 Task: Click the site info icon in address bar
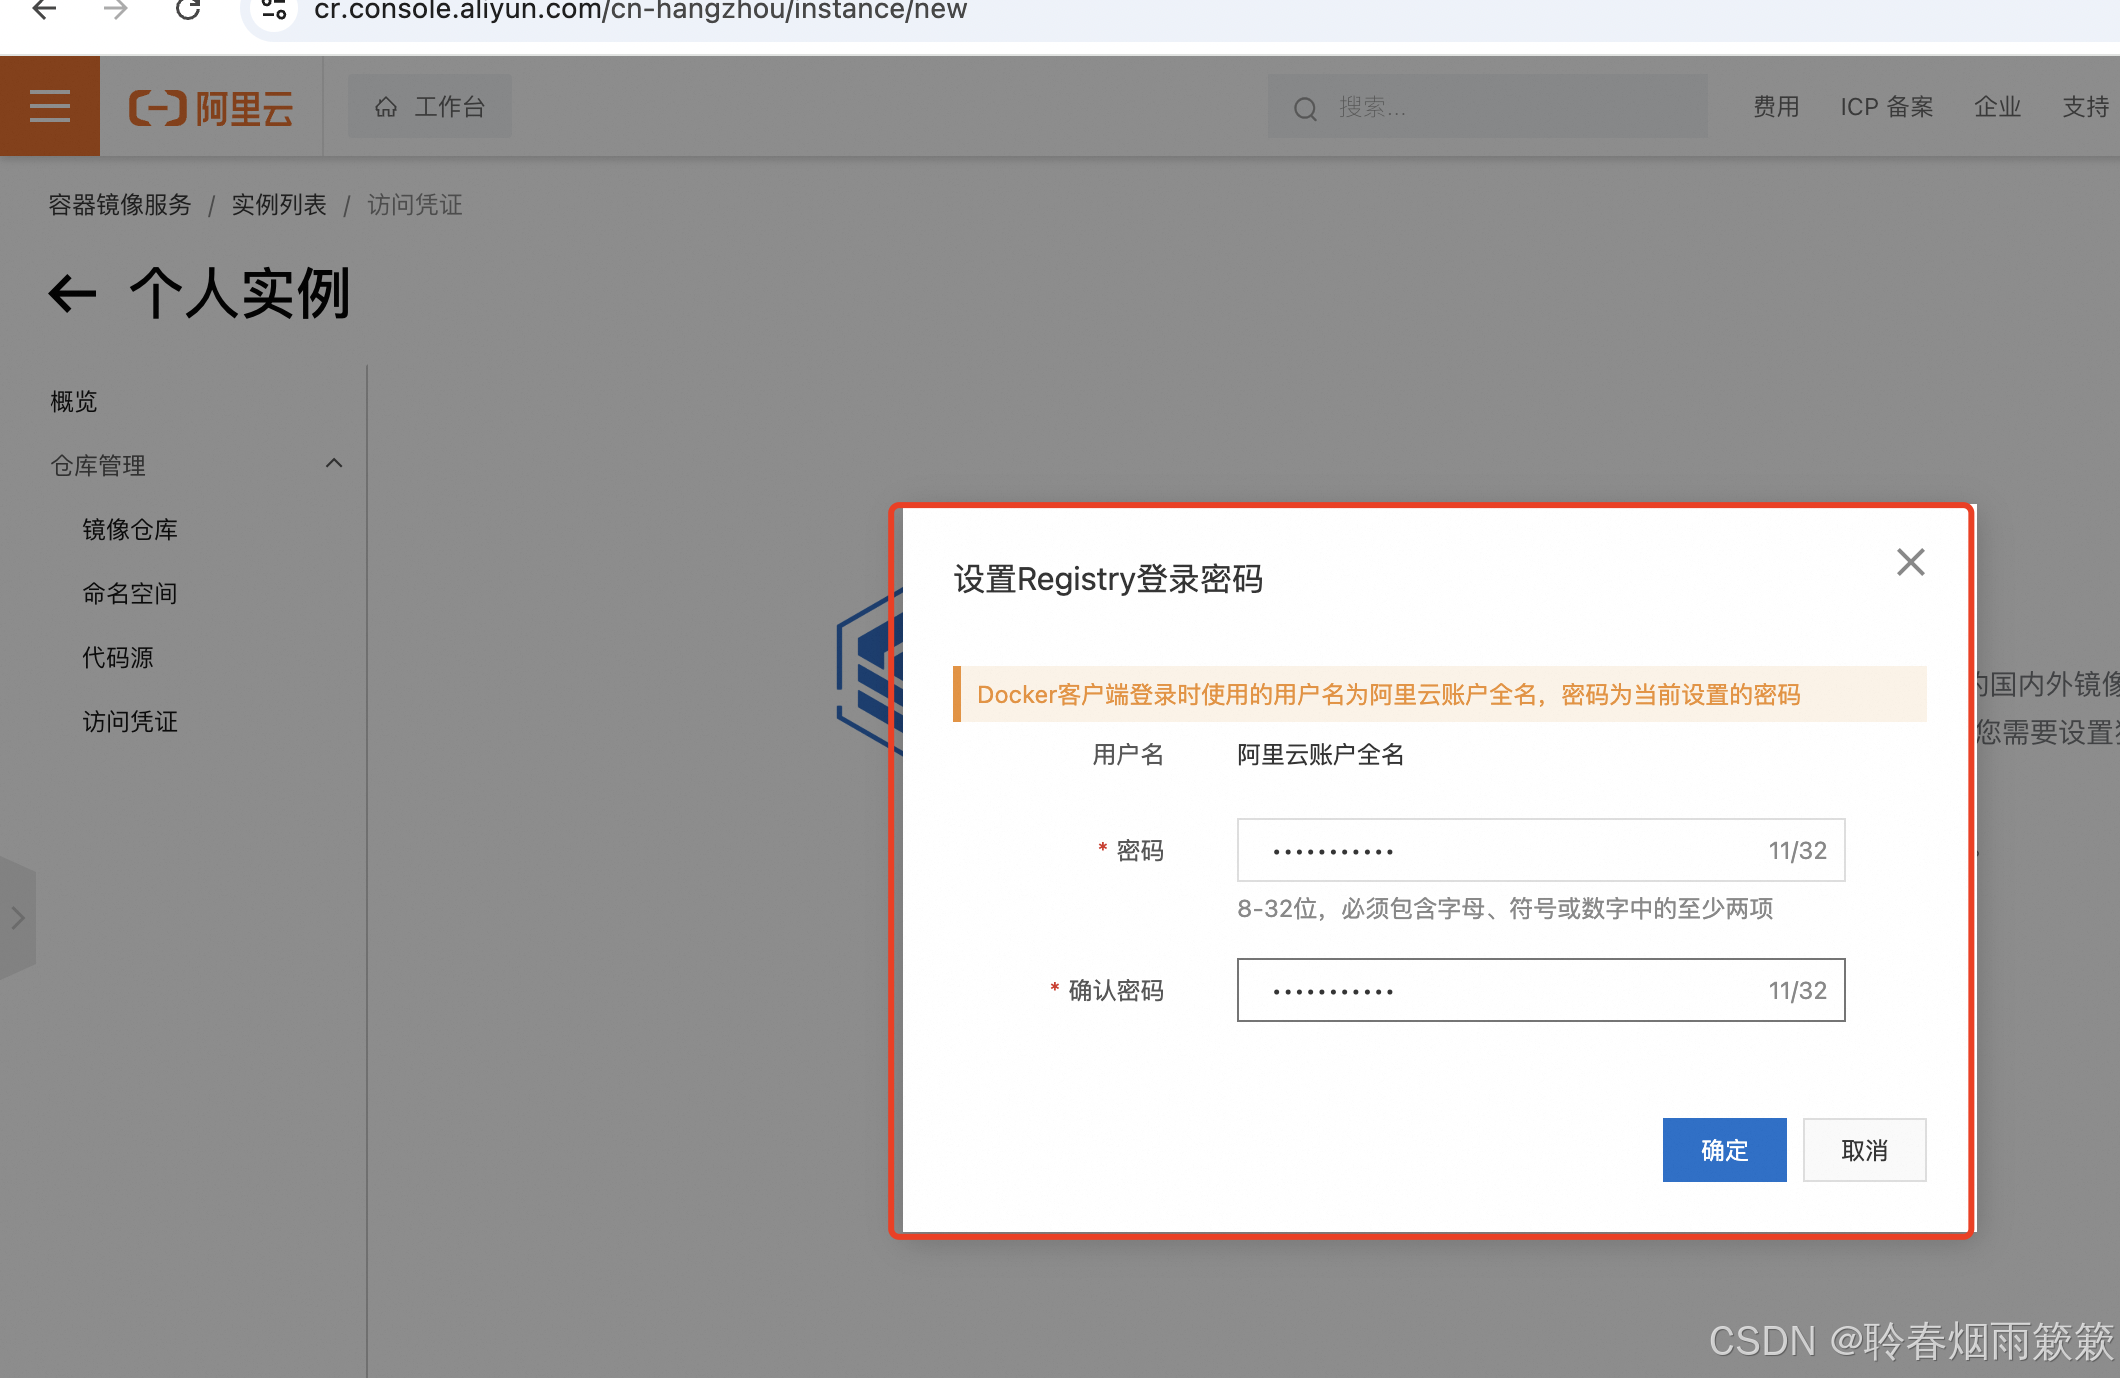point(273,10)
